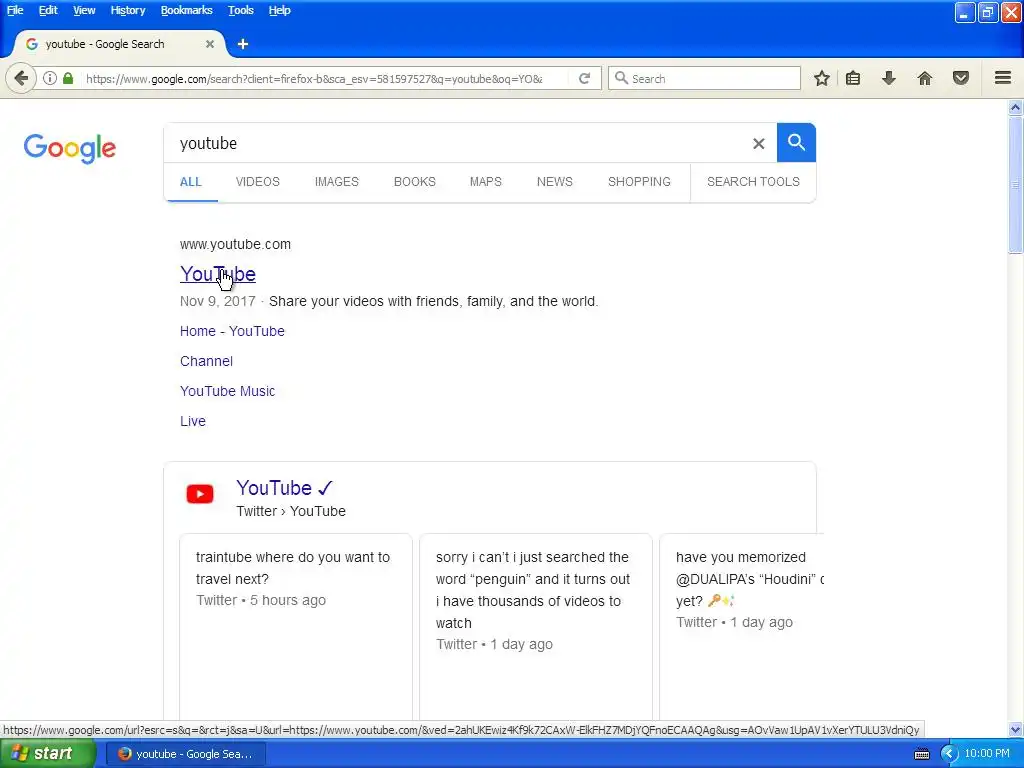Click Twitter › YouTube breadcrumb text
Viewport: 1024px width, 768px height.
pos(291,511)
